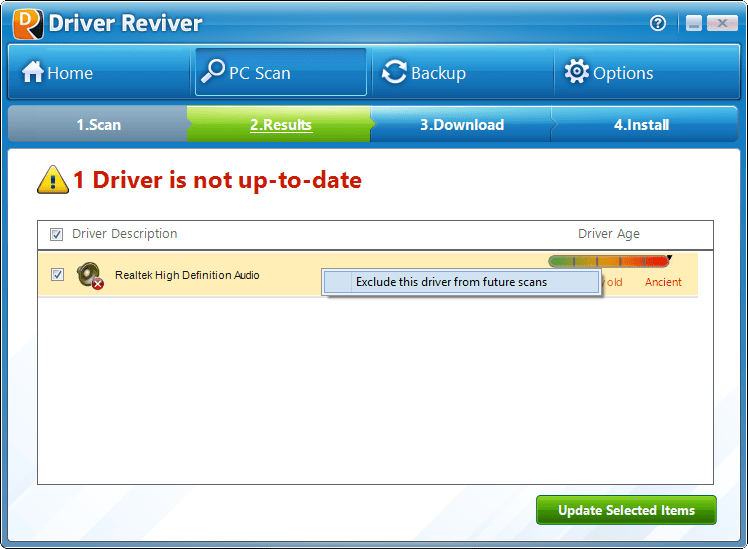Choose Exclude this driver from future scans
Image resolution: width=748 pixels, height=549 pixels.
(461, 282)
